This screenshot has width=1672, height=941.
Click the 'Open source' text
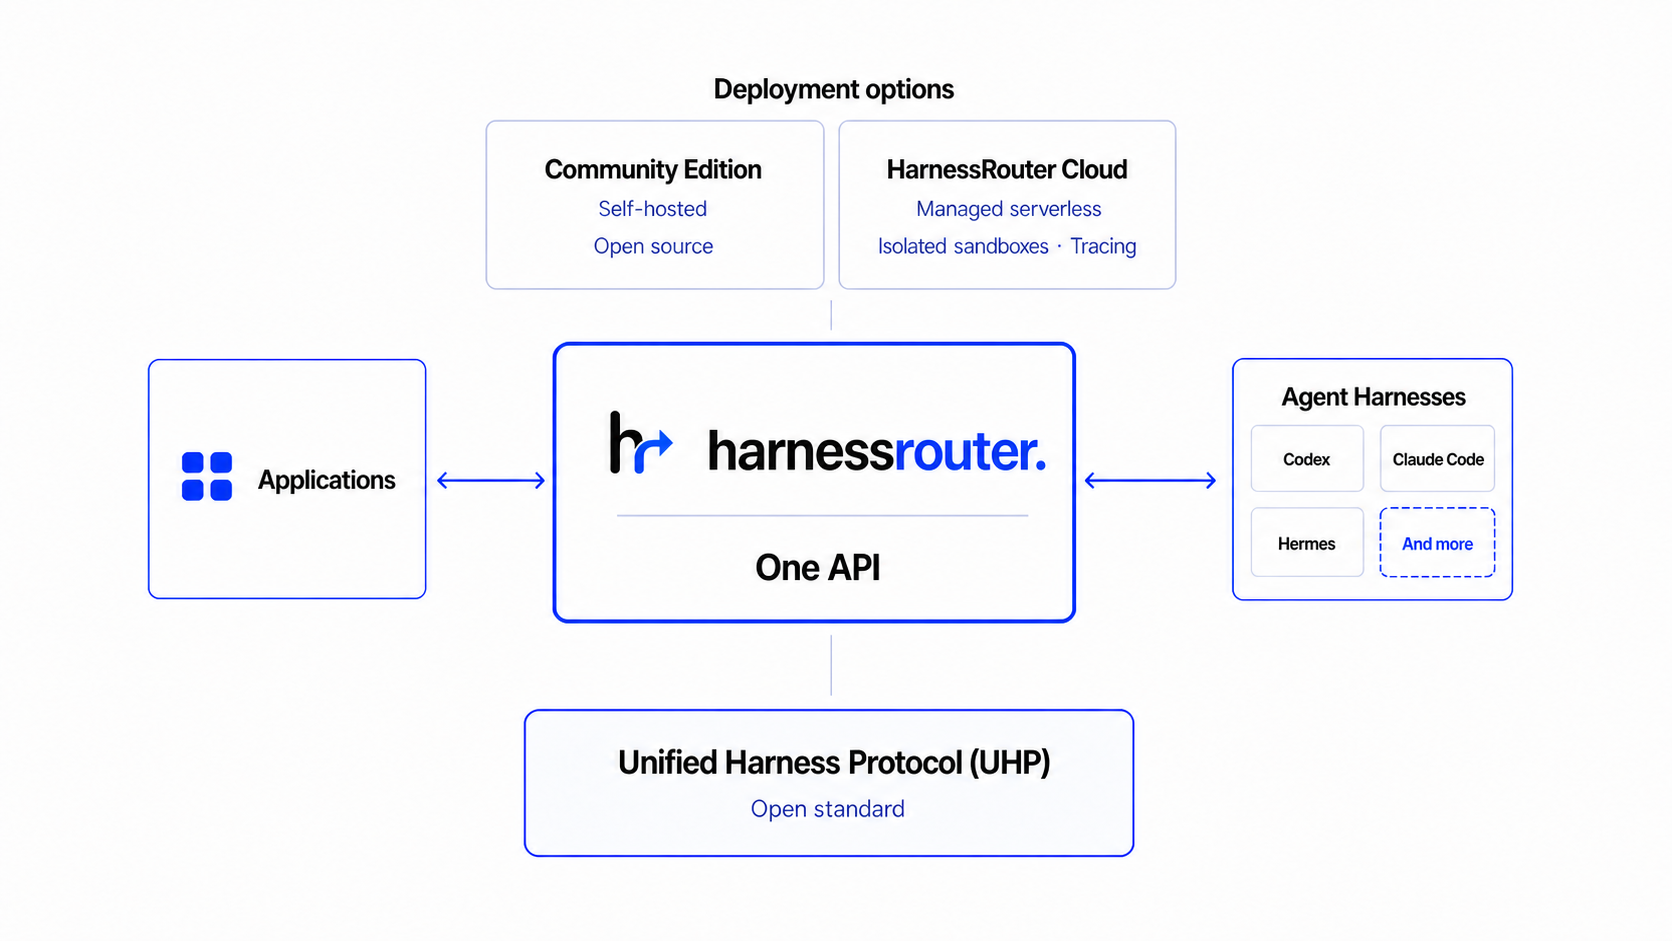653,246
